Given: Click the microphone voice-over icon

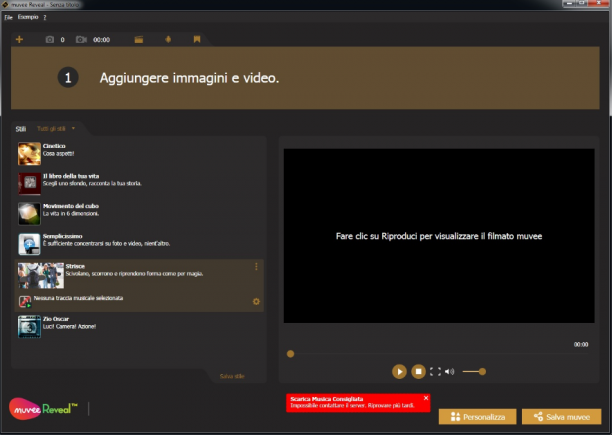Looking at the screenshot, I should [168, 39].
